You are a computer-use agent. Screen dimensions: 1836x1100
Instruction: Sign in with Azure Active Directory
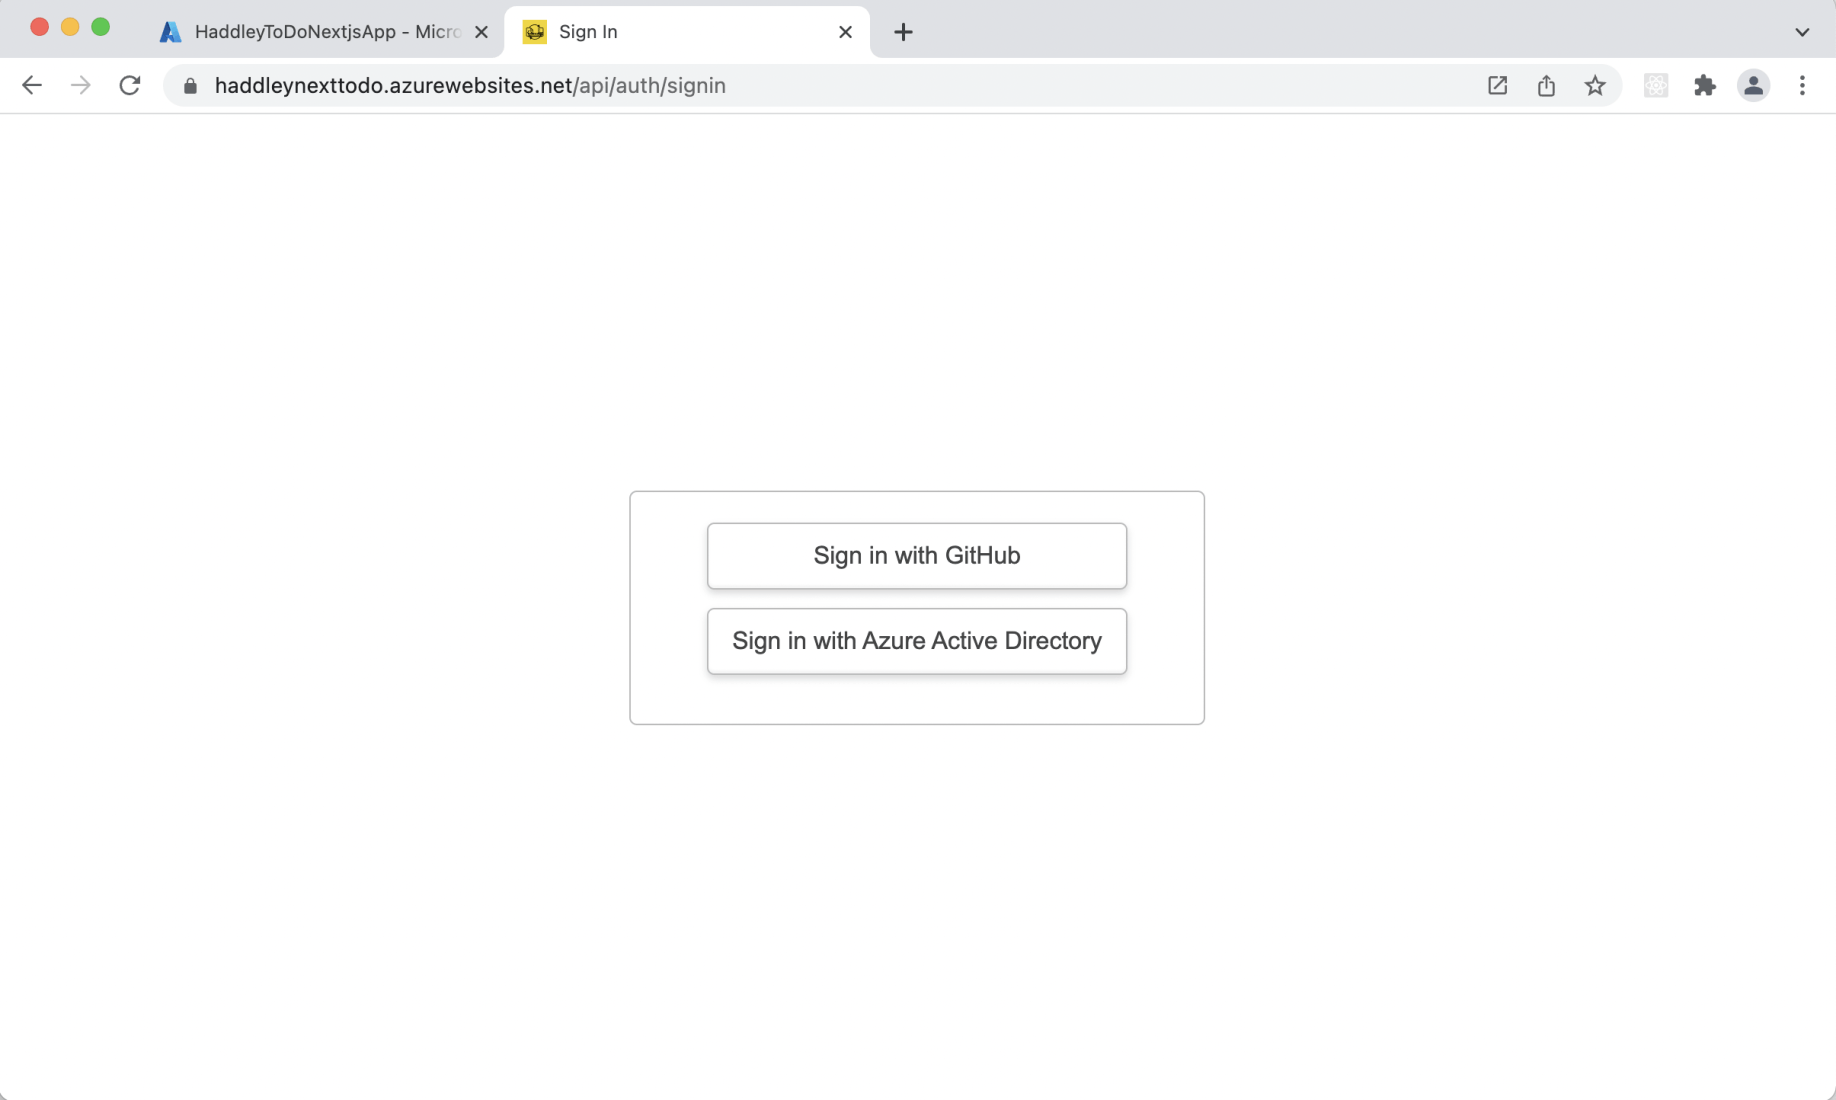916,641
